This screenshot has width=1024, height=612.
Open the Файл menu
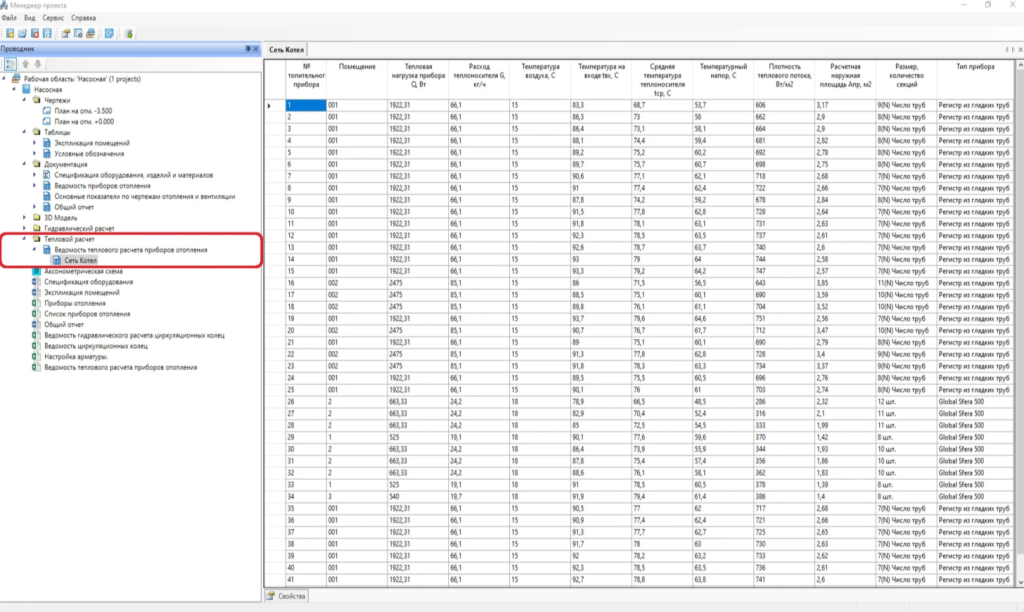(x=10, y=19)
